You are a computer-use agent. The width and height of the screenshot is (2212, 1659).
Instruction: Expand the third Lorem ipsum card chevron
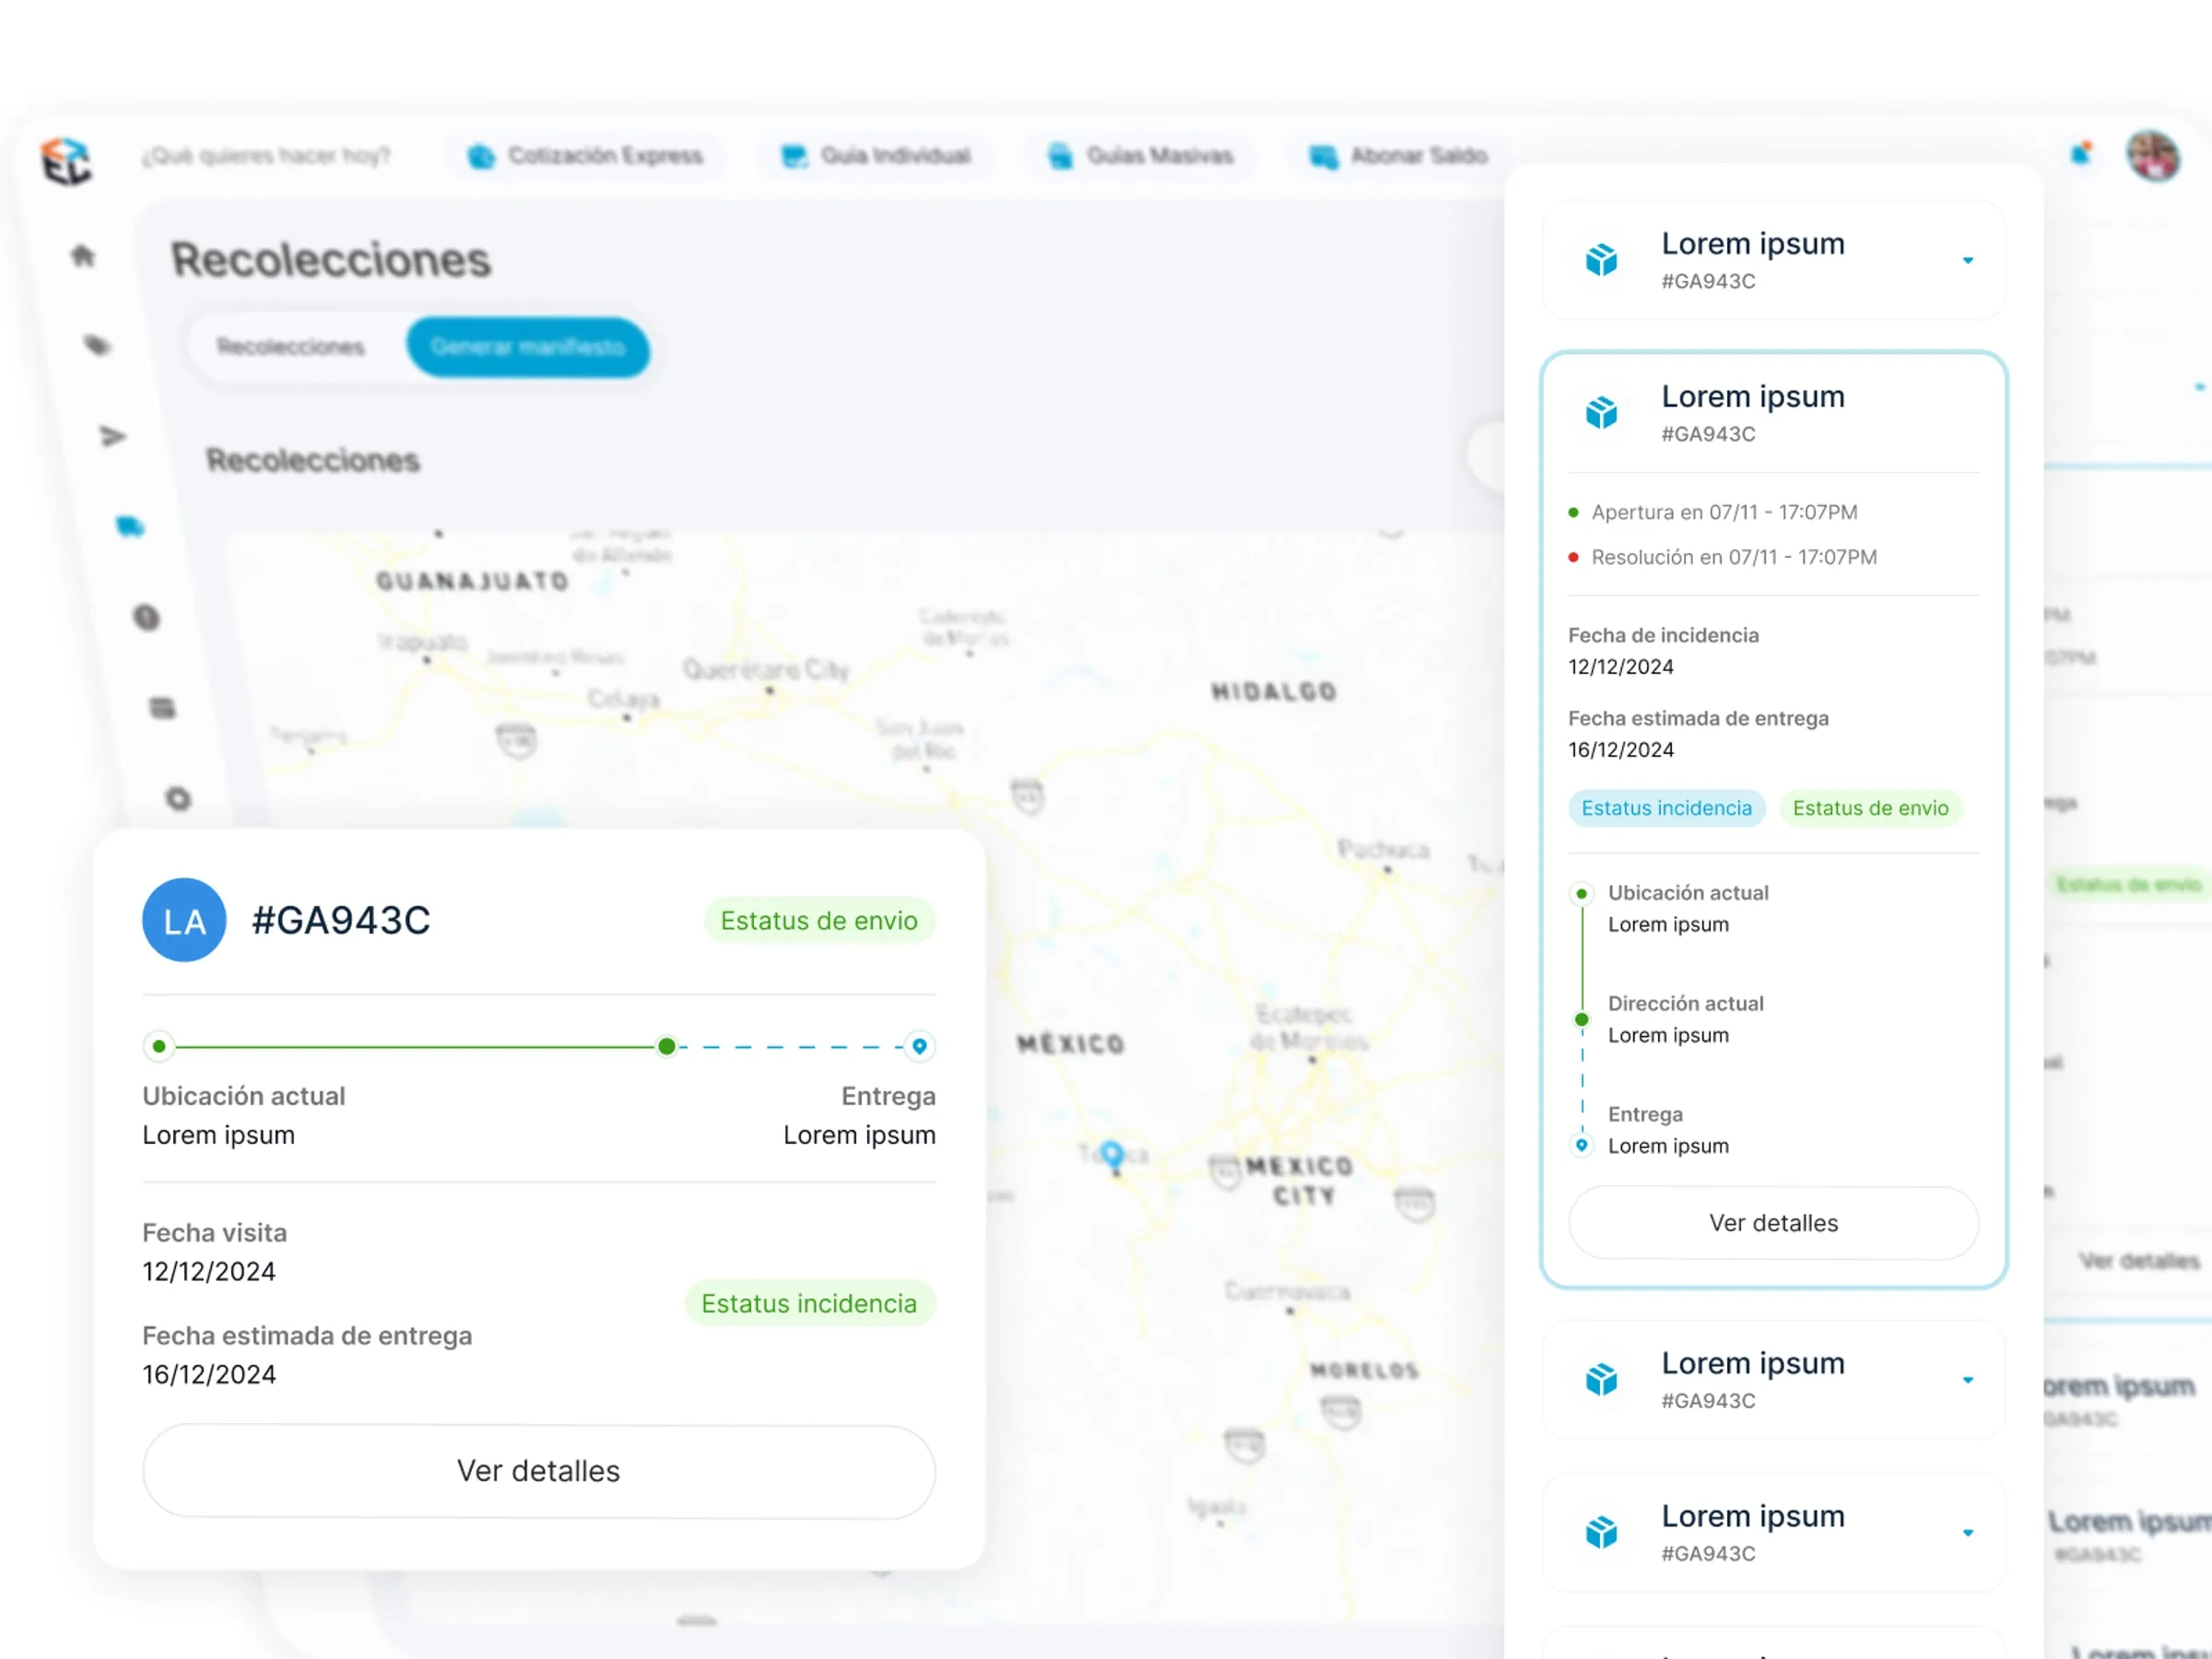[x=1967, y=1380]
